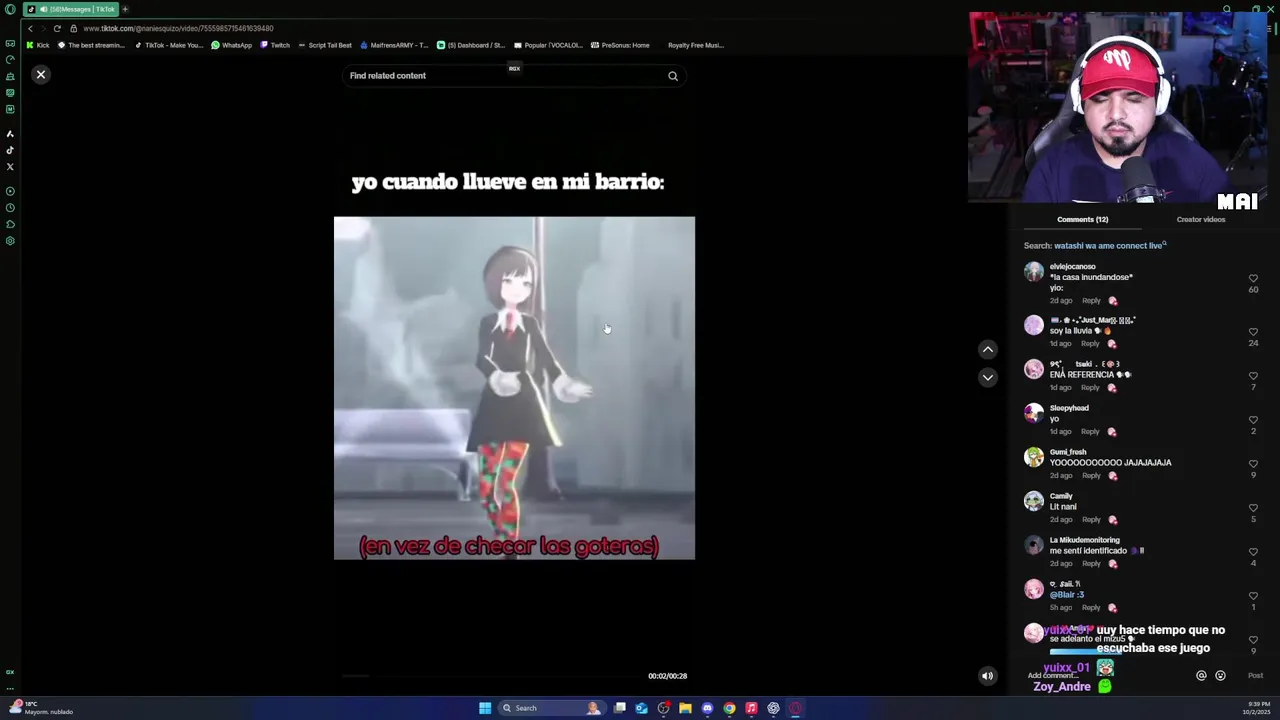Reload the page

pos(57,28)
